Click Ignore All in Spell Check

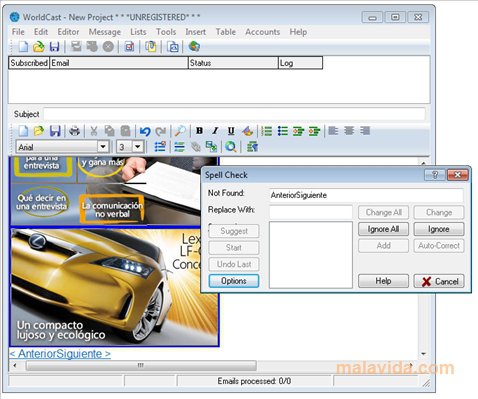[383, 229]
